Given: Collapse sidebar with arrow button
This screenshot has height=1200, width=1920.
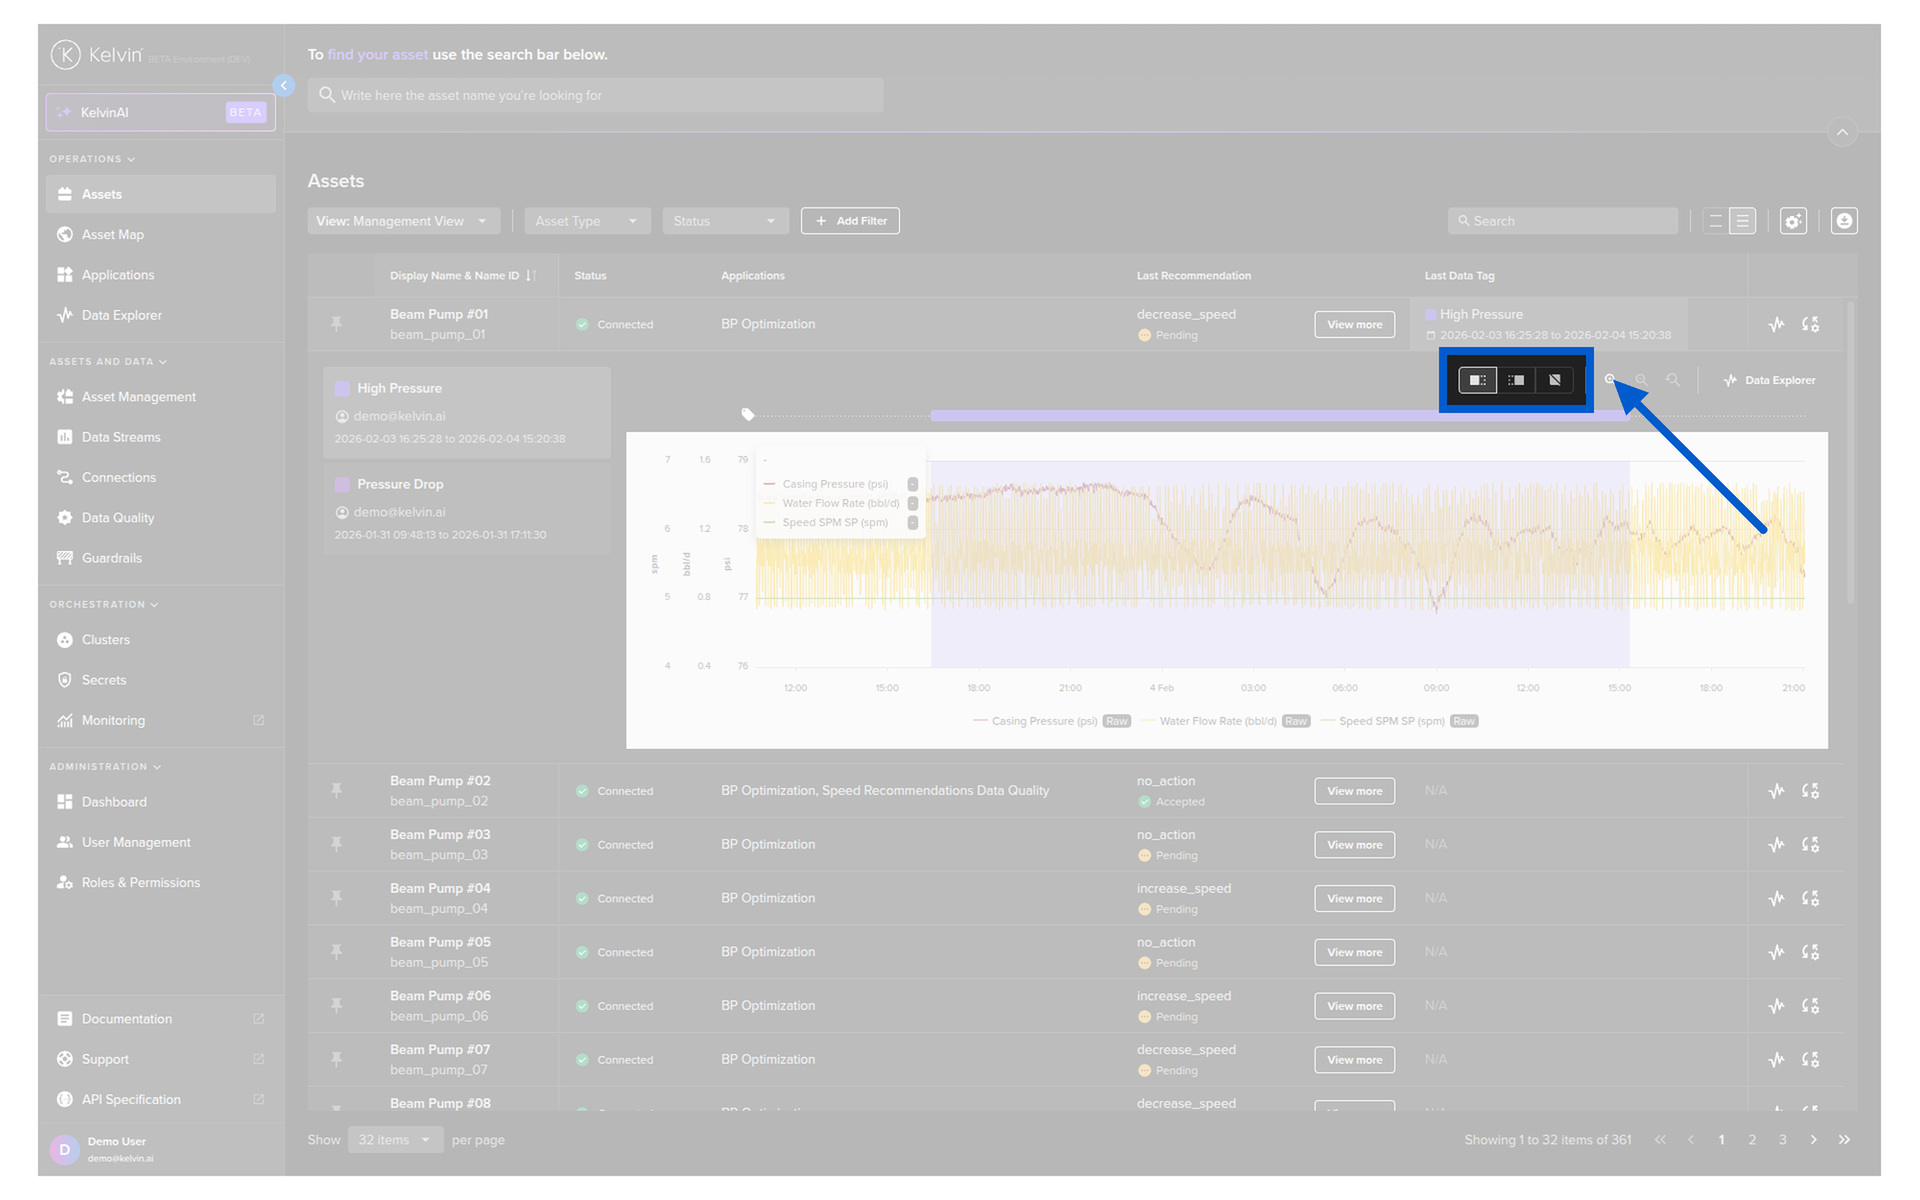Looking at the screenshot, I should click(284, 86).
